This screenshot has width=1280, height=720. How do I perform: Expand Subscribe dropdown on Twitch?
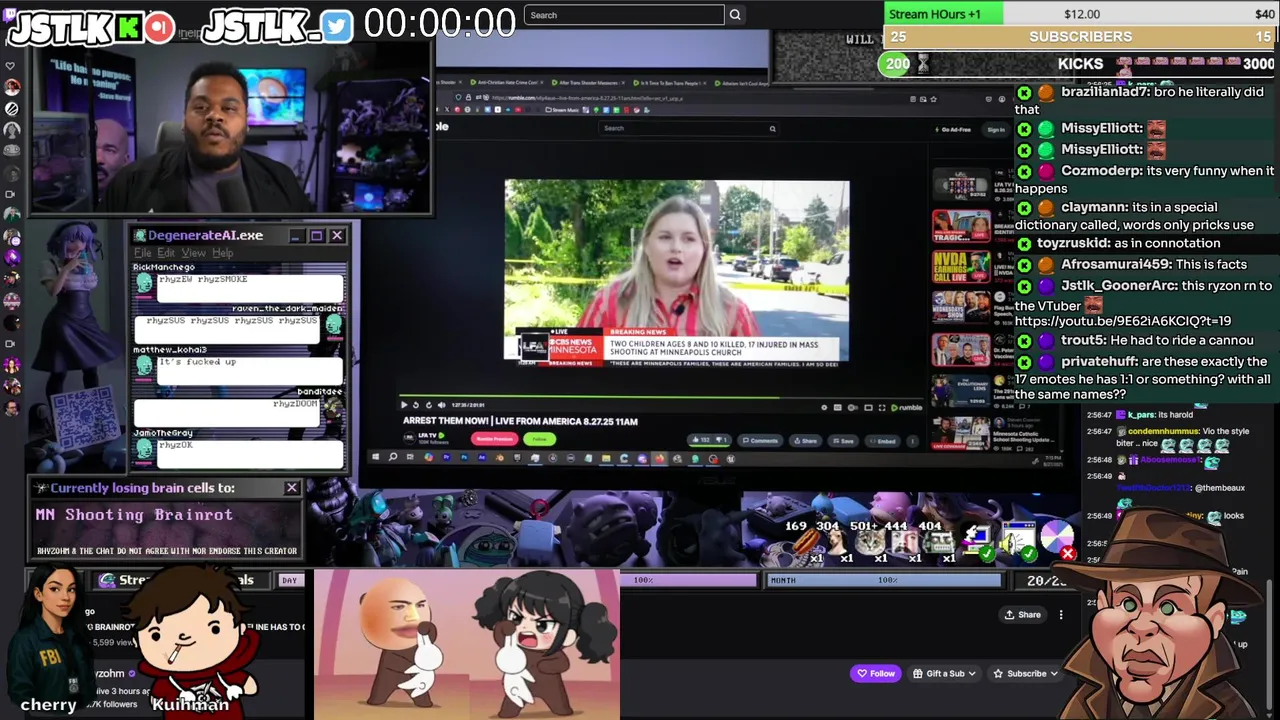1025,673
